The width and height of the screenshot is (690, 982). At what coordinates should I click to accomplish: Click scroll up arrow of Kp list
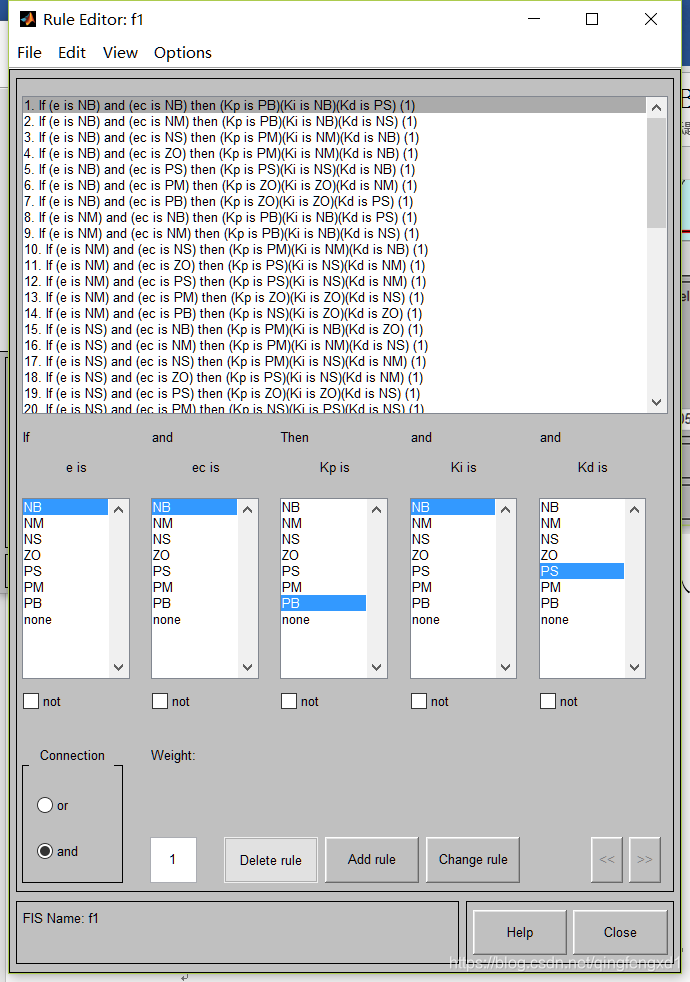coord(376,510)
